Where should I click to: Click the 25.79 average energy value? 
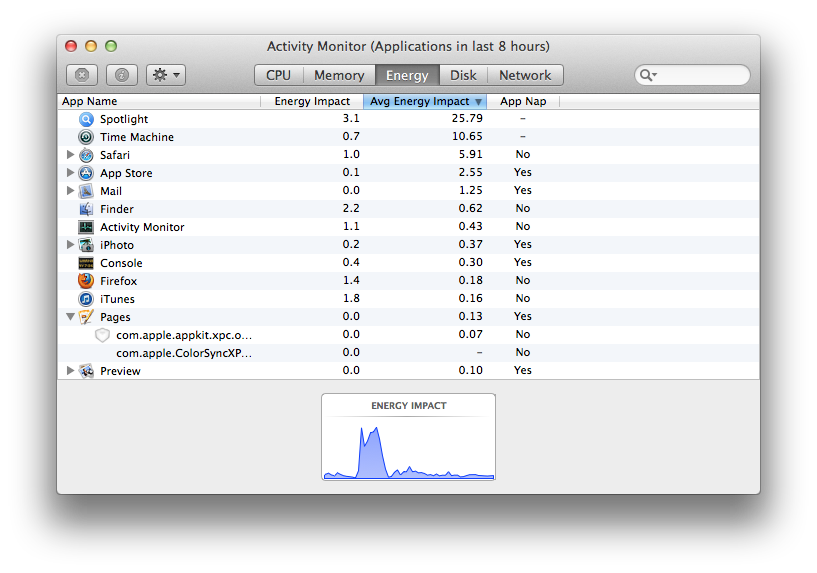tap(467, 118)
